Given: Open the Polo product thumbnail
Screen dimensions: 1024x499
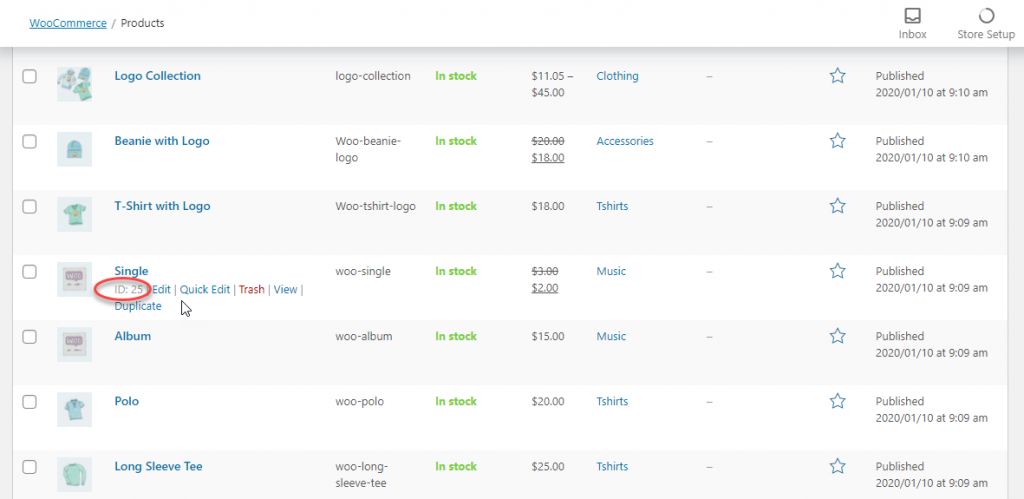Looking at the screenshot, I should [74, 410].
